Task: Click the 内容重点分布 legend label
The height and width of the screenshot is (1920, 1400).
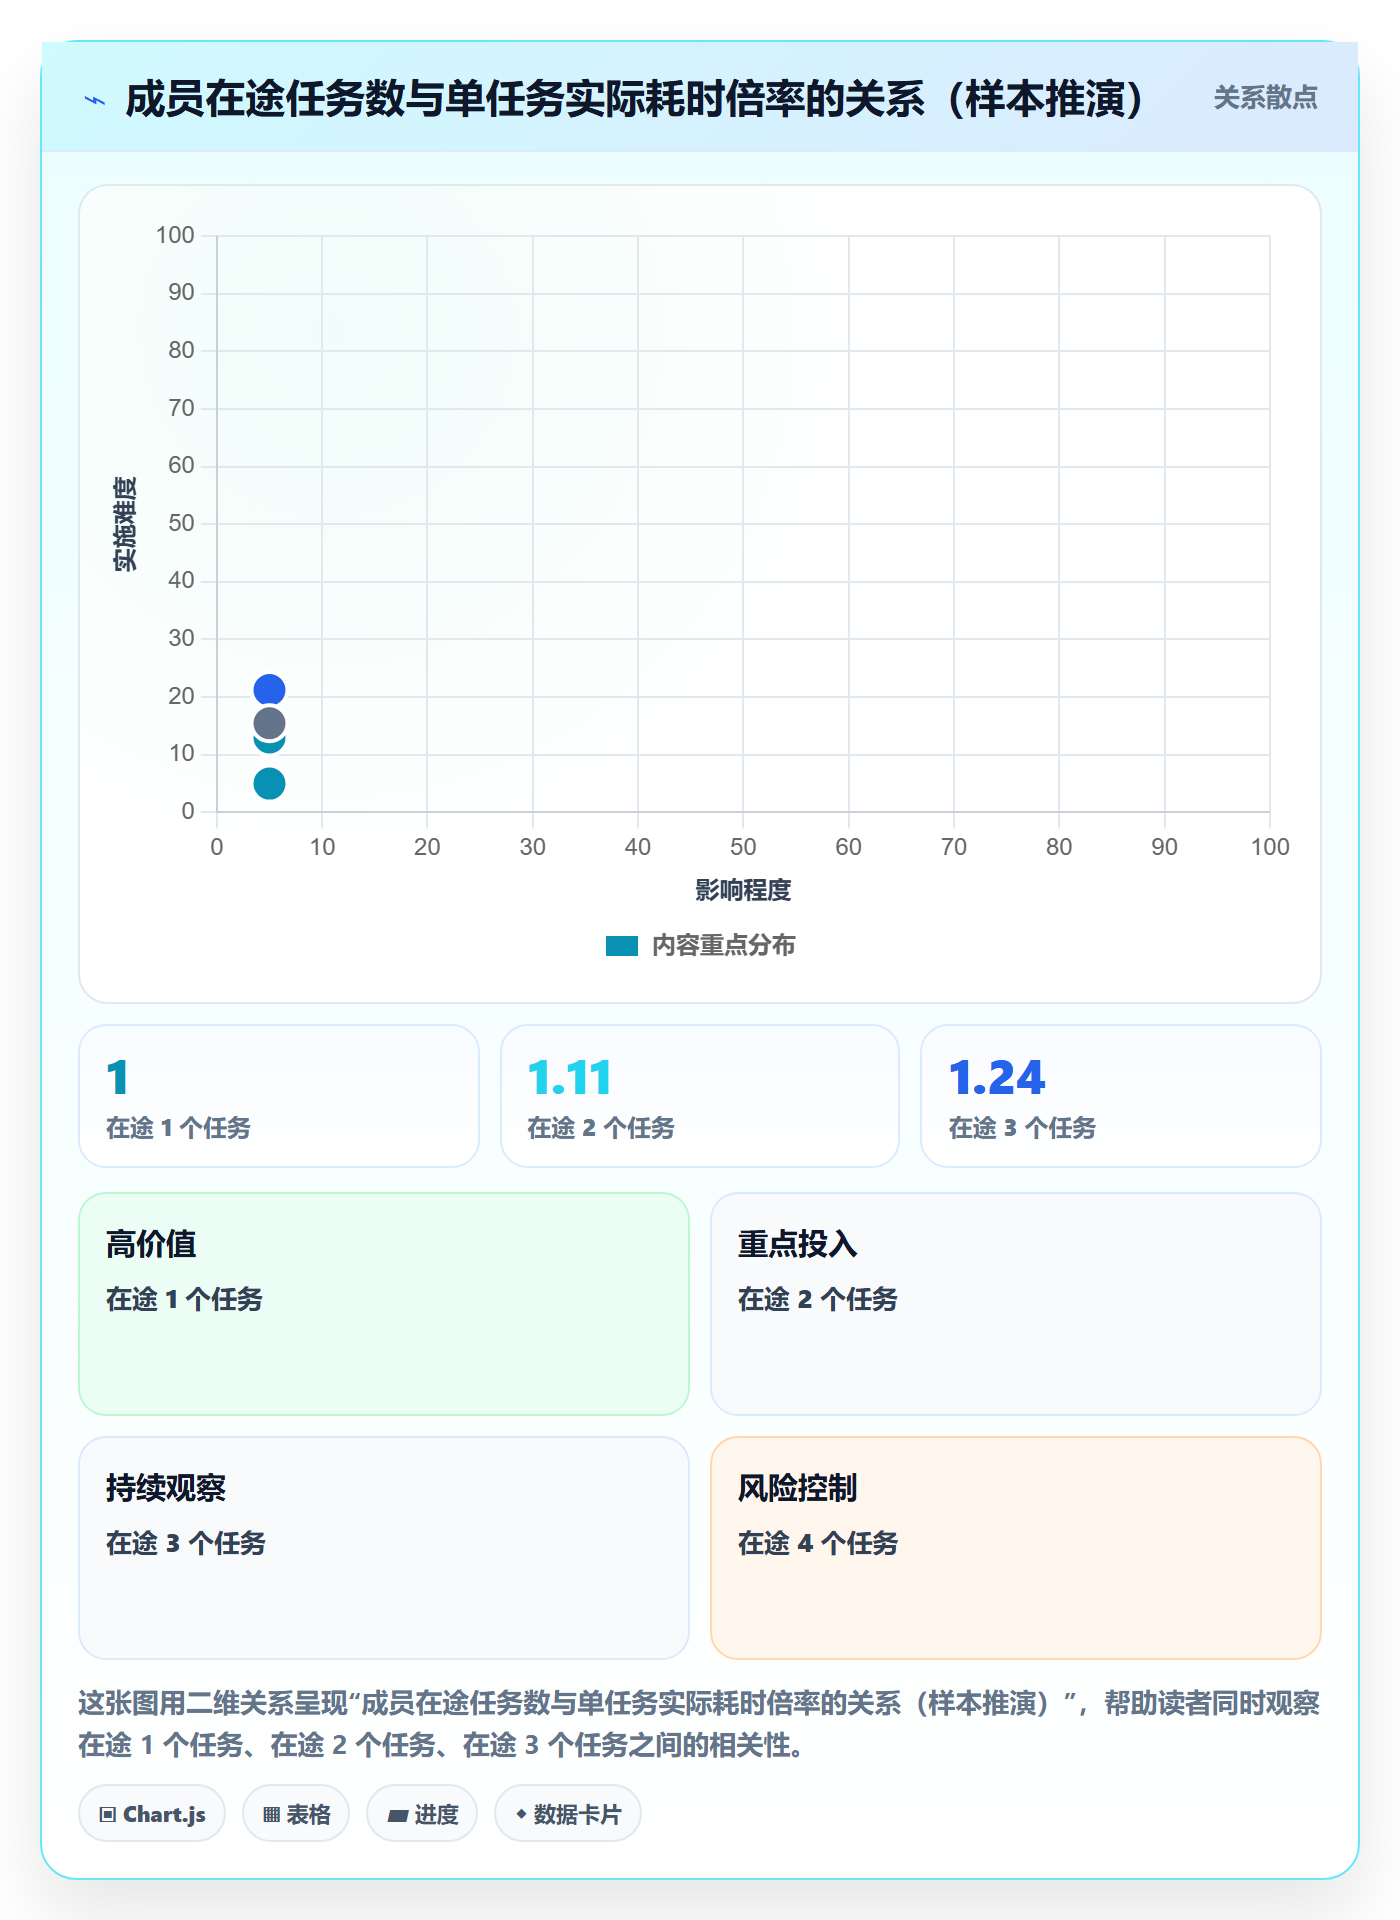Action: click(723, 946)
